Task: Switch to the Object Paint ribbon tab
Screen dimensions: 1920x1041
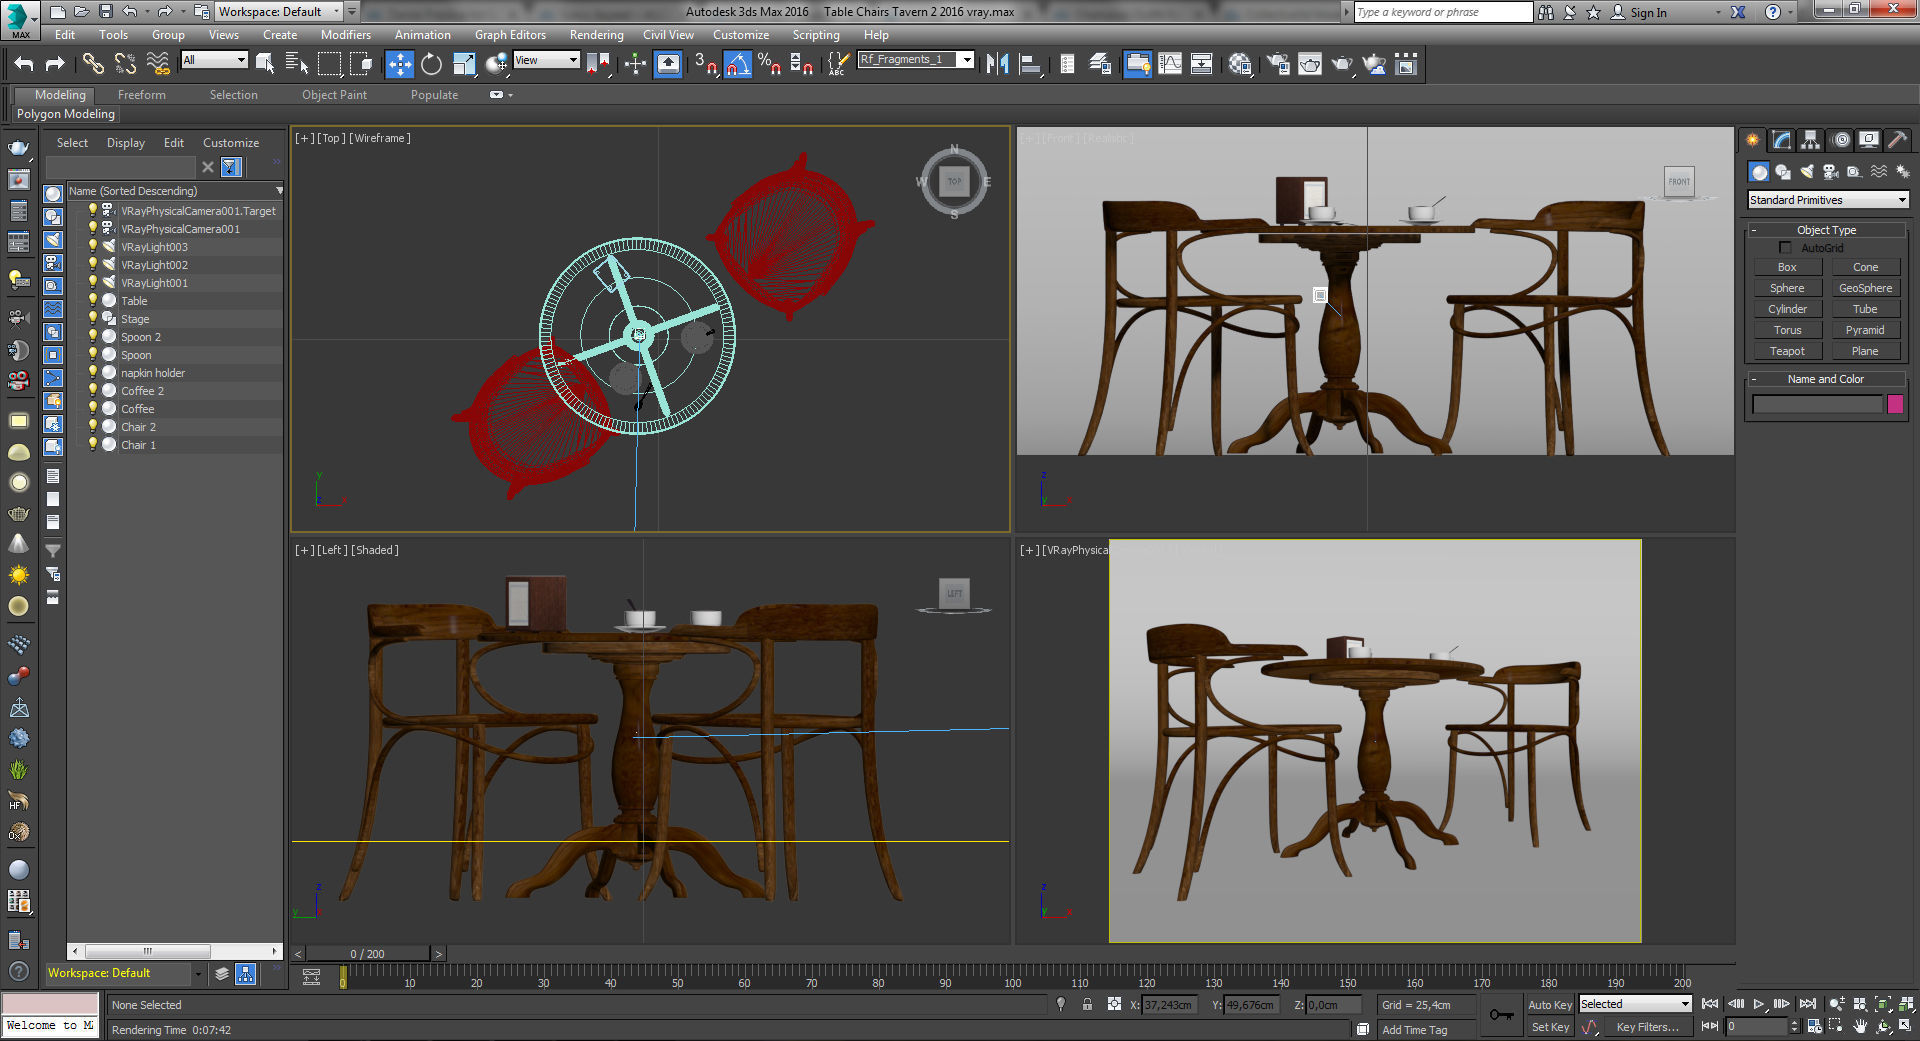Action: point(334,95)
